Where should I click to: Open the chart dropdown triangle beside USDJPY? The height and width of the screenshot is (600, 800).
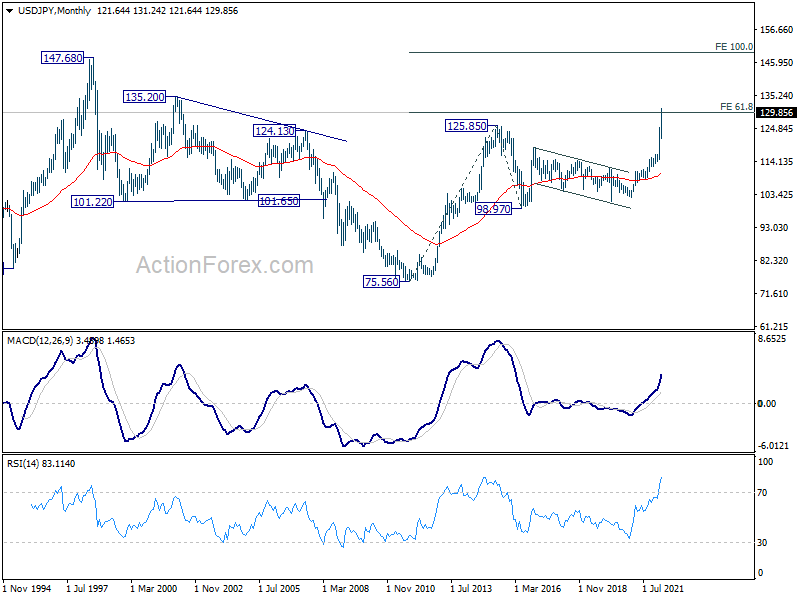(9, 11)
